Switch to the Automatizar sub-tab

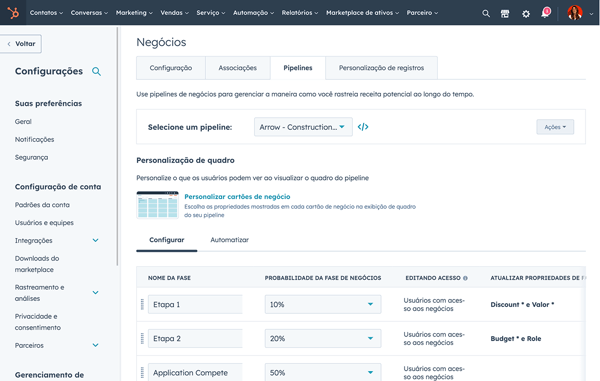click(x=229, y=240)
